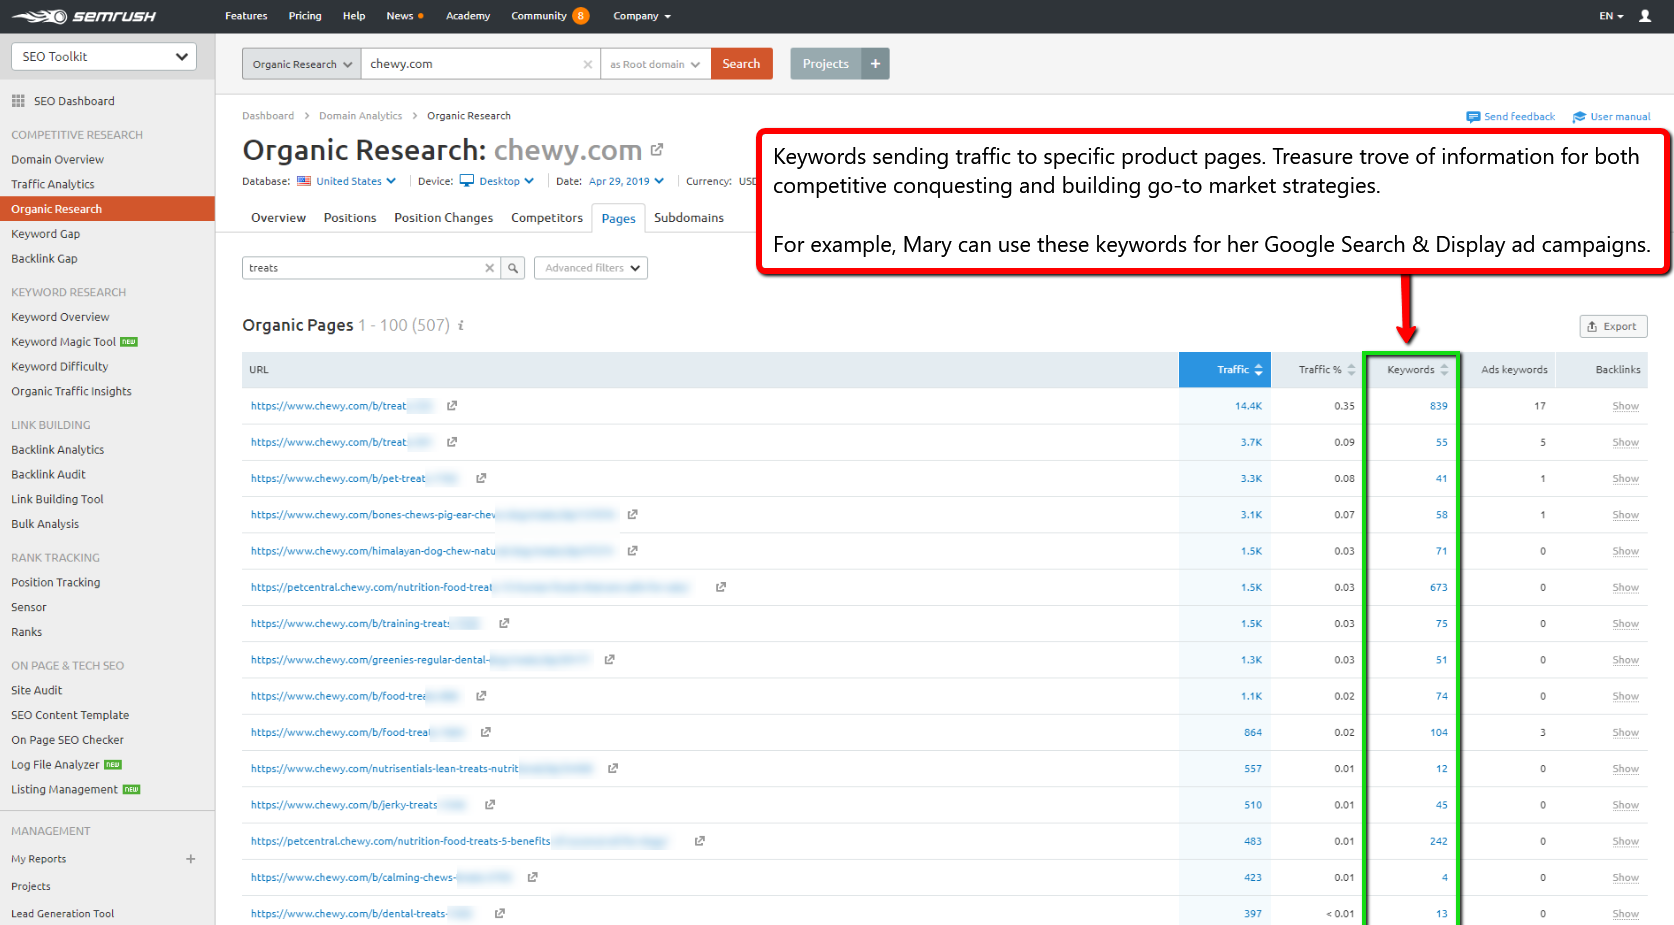Click the User manual graduation cap icon
Screen dimensions: 1674x925
tap(1579, 117)
